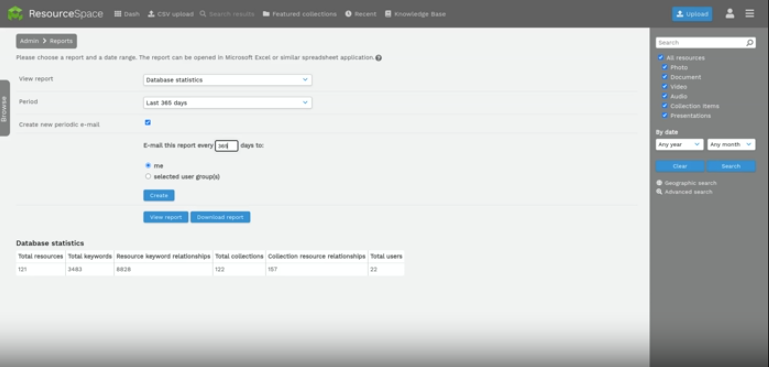Uncheck the Video resource type checkbox

click(x=665, y=86)
